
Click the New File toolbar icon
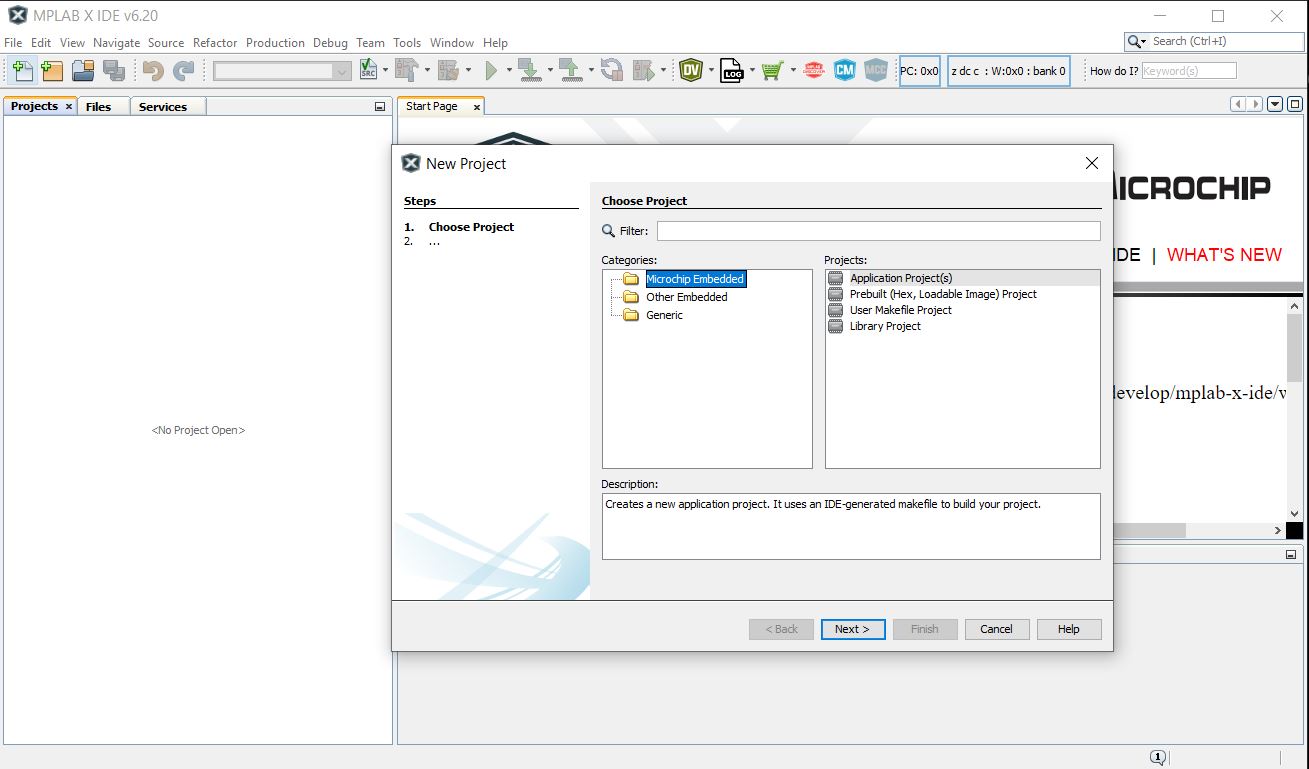(22, 71)
